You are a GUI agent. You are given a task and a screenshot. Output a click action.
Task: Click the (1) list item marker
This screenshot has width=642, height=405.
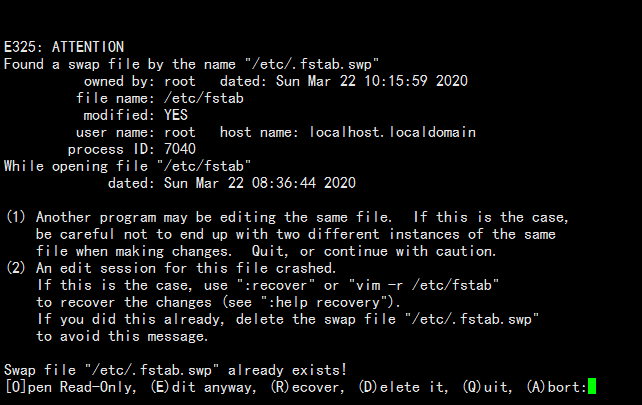click(x=16, y=217)
